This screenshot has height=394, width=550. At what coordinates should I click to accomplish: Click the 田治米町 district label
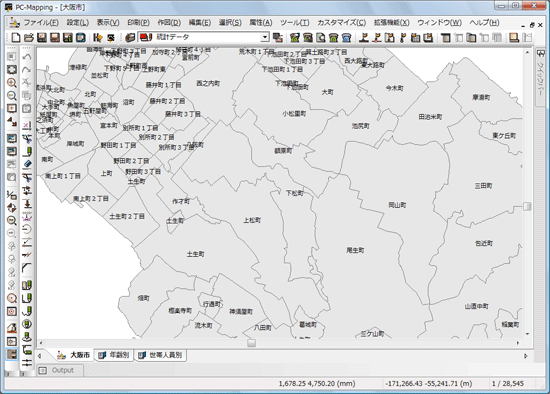(x=430, y=117)
